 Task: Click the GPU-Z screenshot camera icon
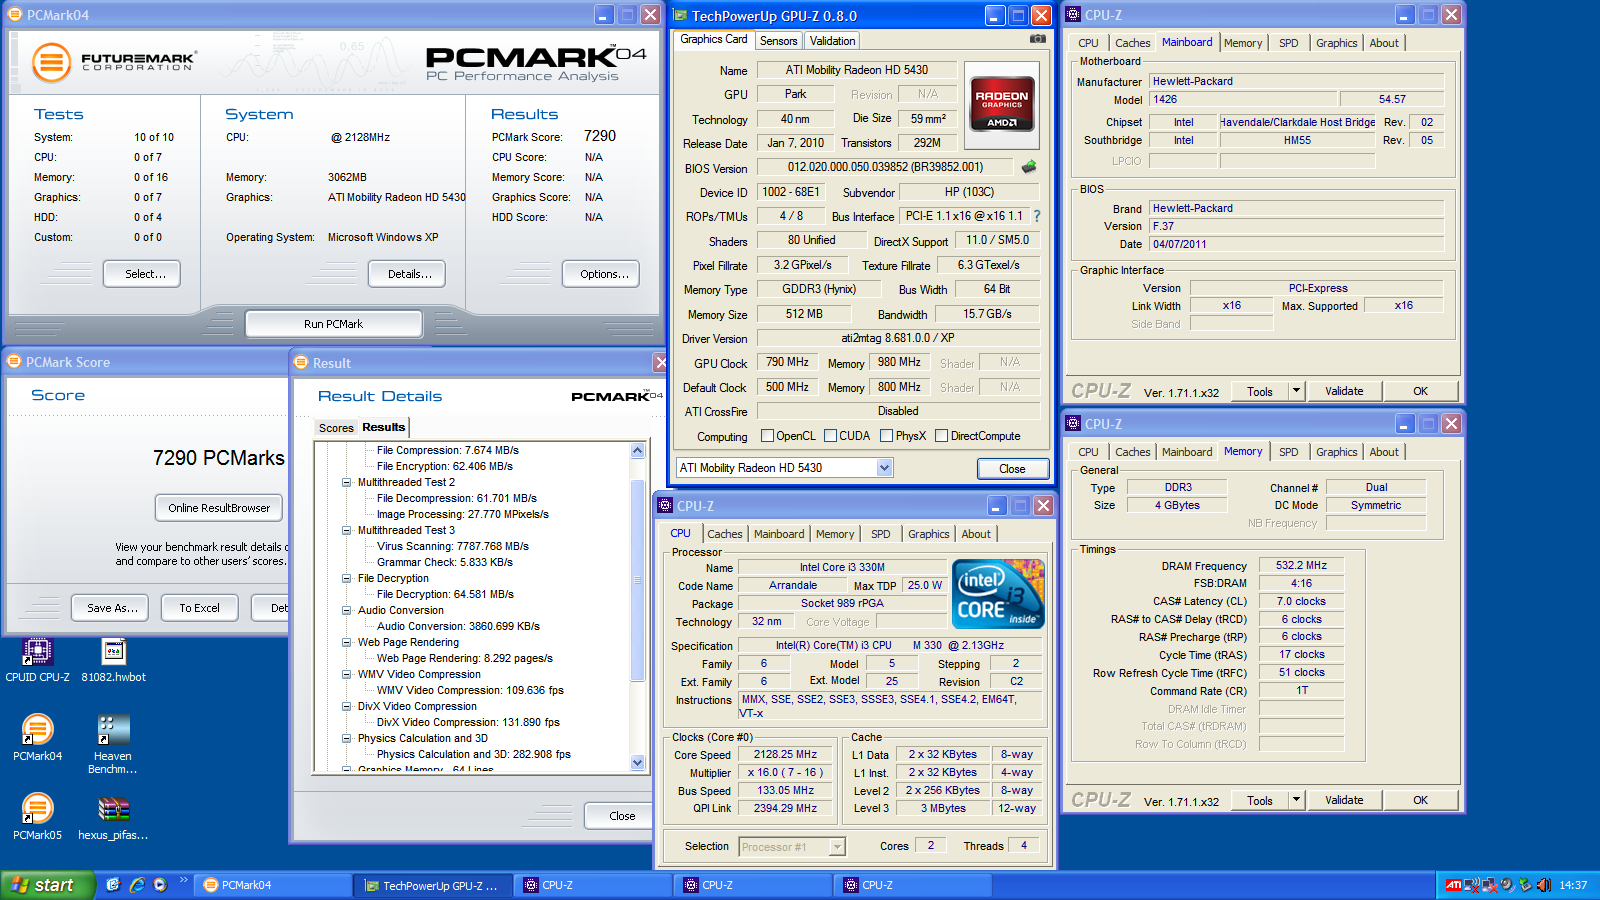[1038, 39]
